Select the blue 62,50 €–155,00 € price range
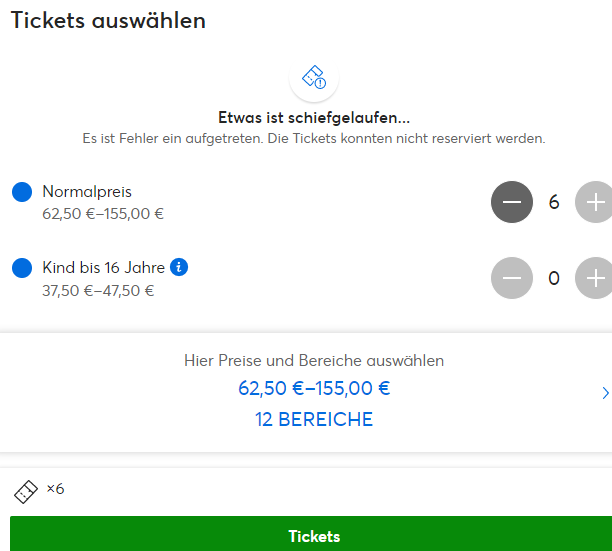This screenshot has height=551, width=612. tap(314, 390)
